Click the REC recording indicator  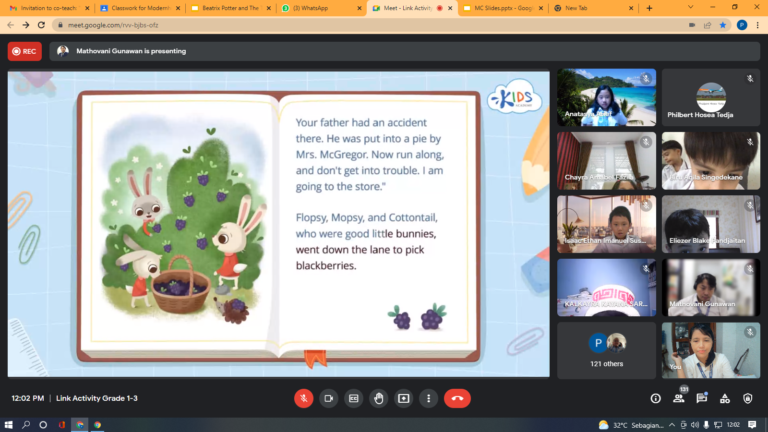click(24, 51)
